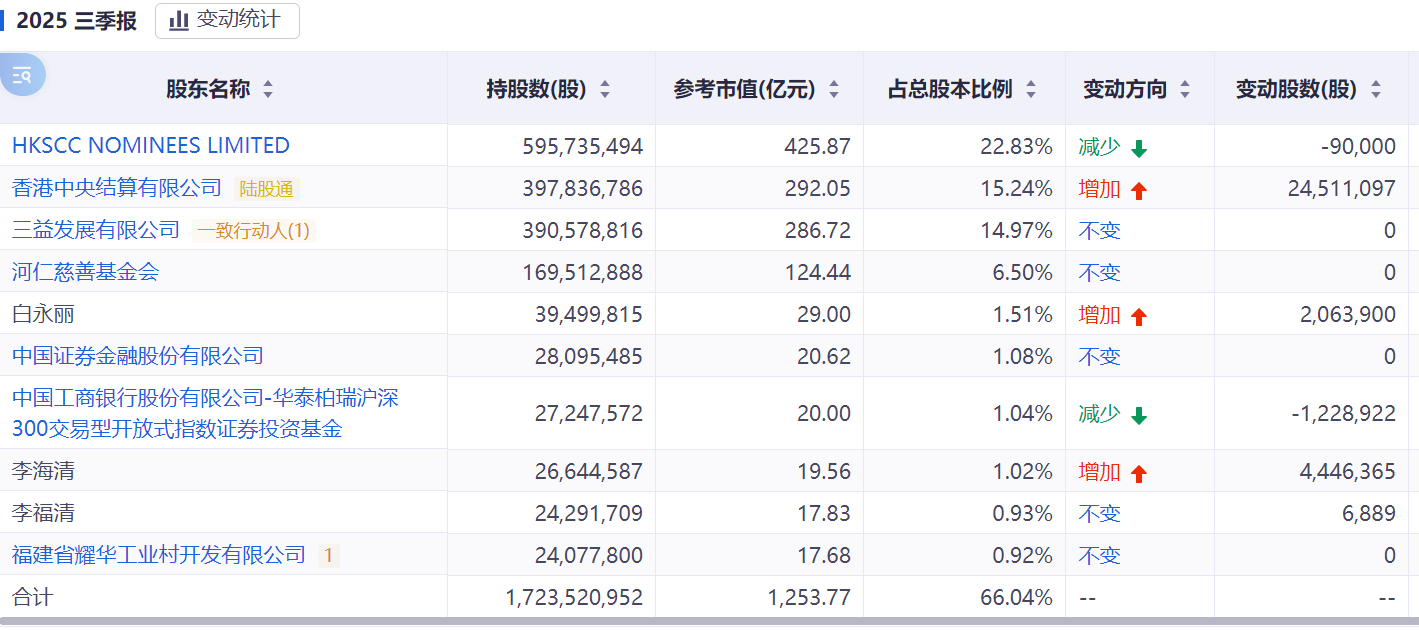This screenshot has height=630, width=1419.
Task: Open 福建省耀华工业村开发有限公司 link
Action: click(159, 554)
